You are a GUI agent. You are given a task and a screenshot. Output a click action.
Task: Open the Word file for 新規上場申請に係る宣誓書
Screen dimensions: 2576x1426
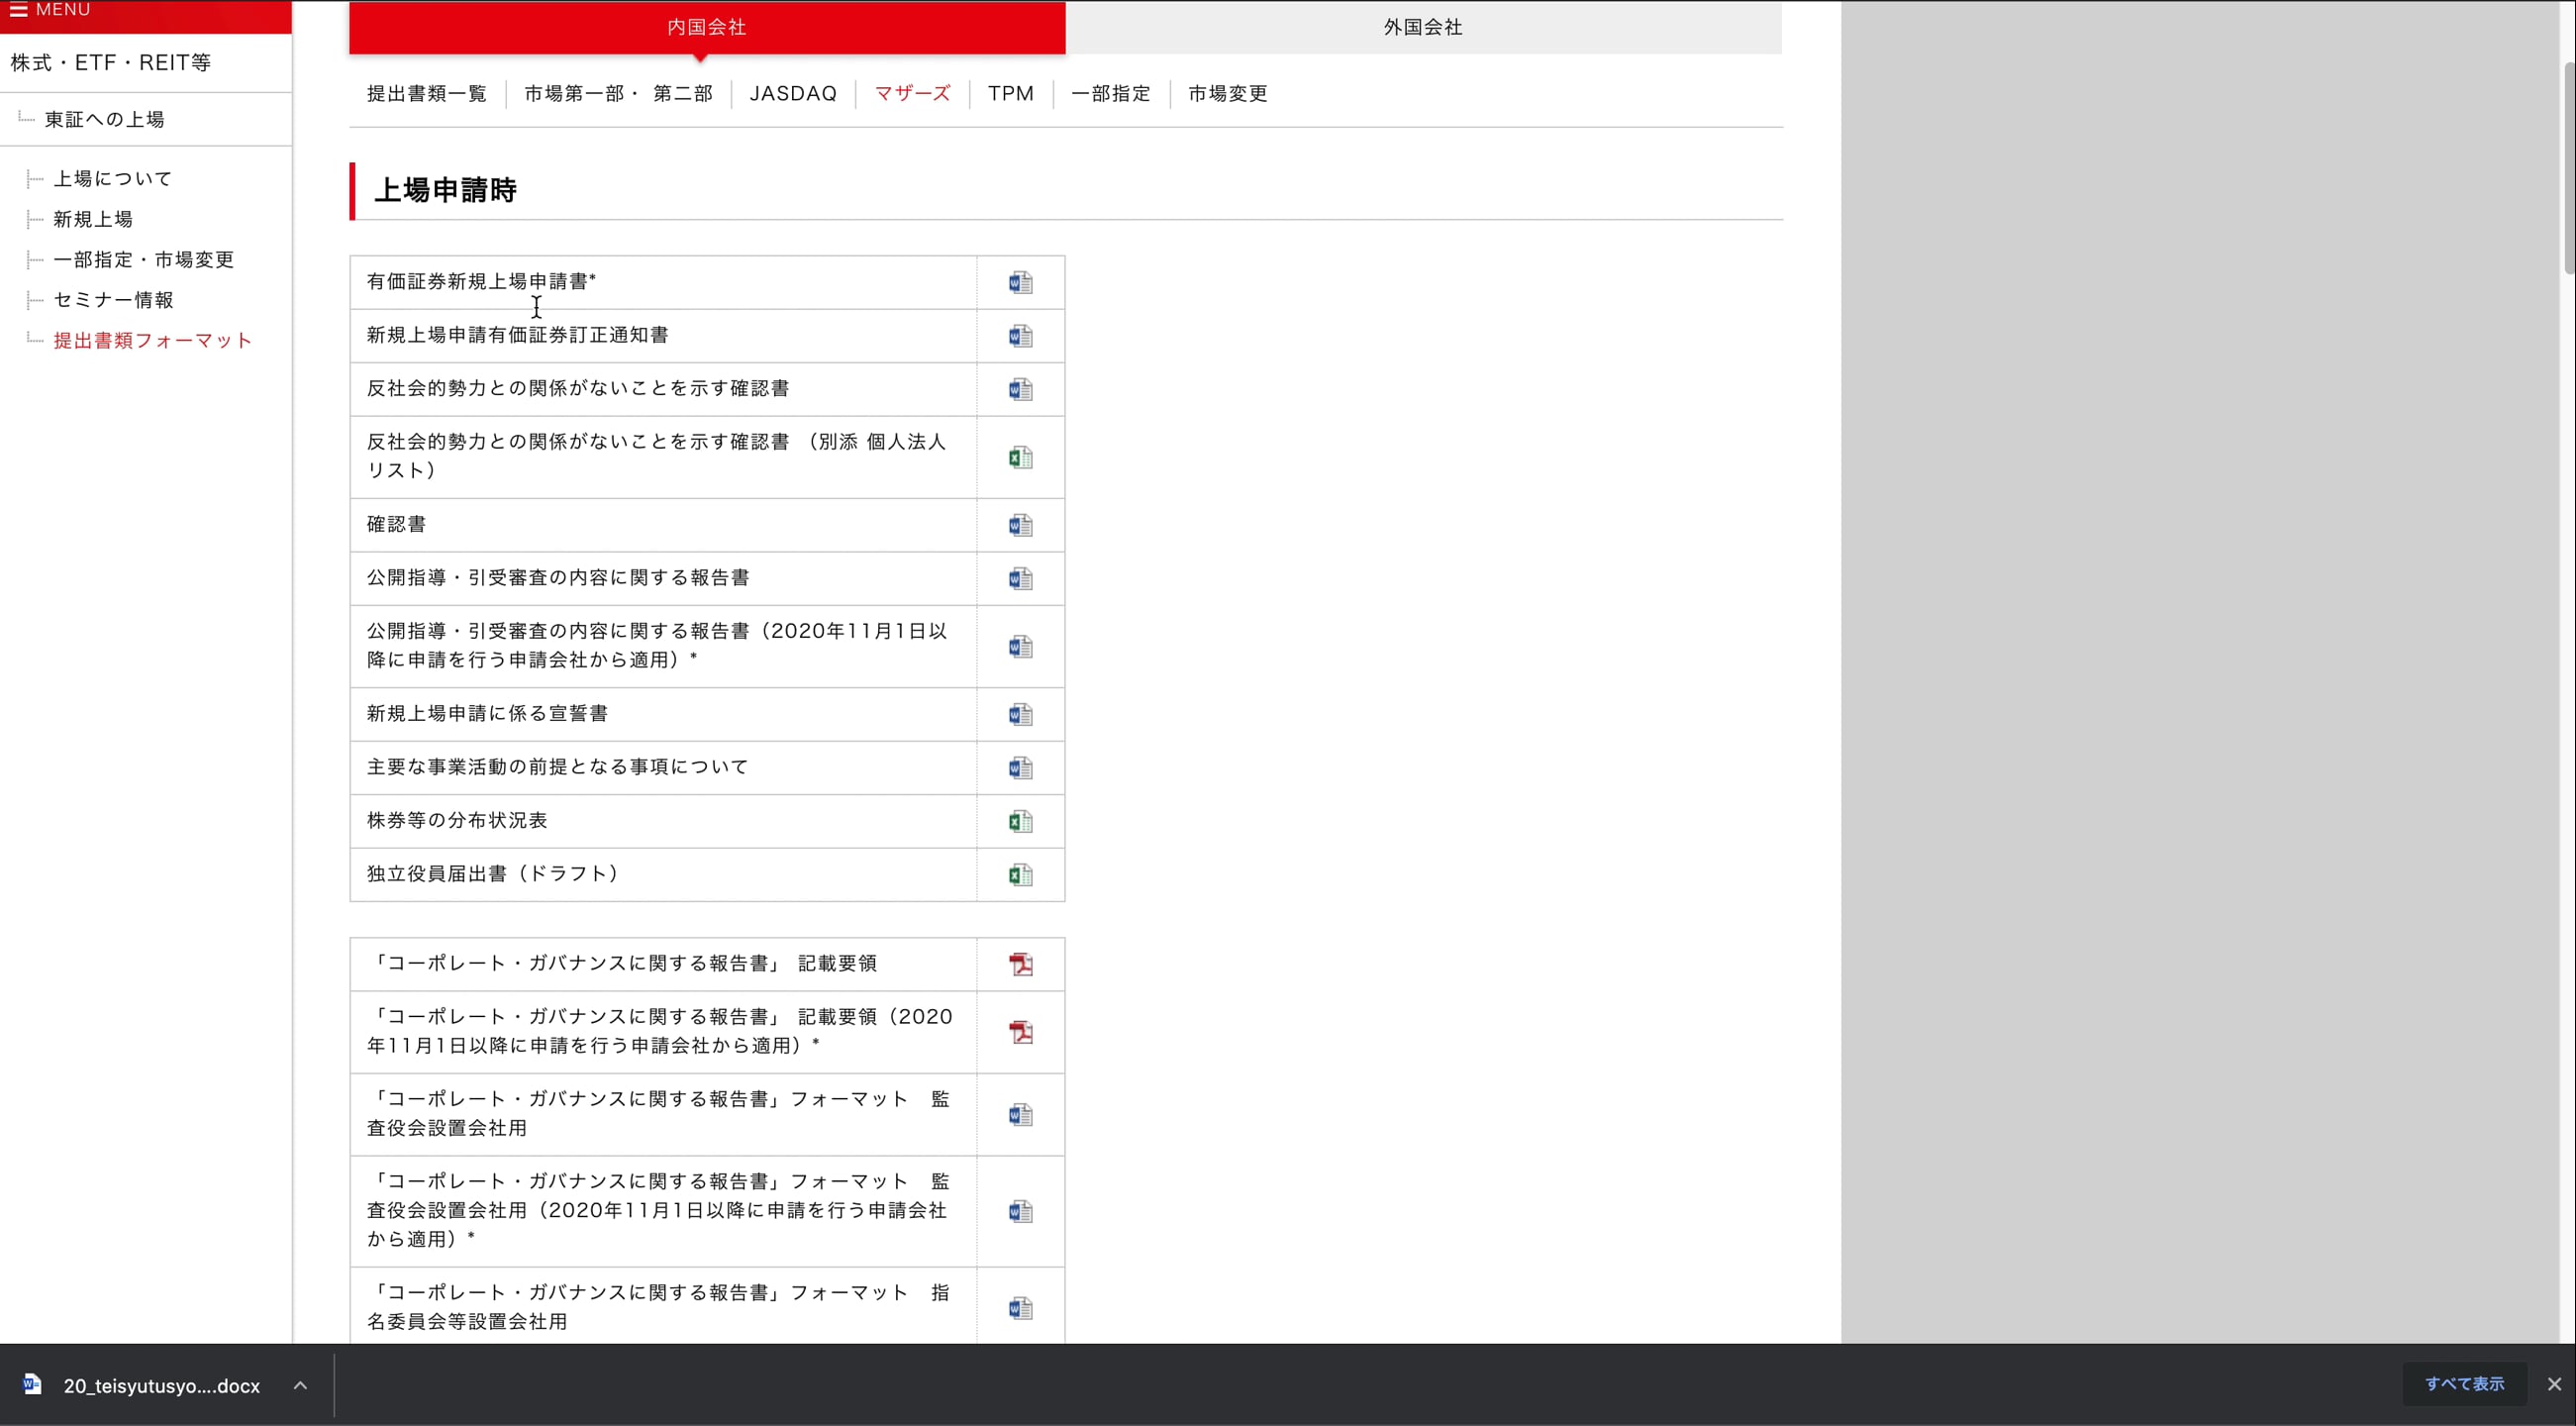point(1019,714)
